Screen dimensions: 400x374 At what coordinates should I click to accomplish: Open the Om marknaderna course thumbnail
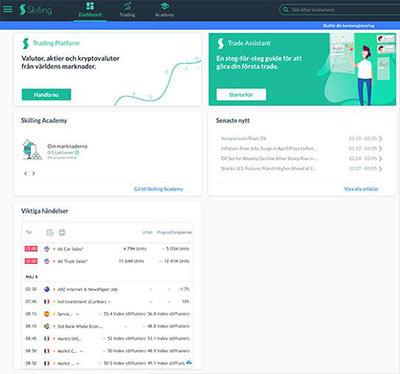point(32,150)
